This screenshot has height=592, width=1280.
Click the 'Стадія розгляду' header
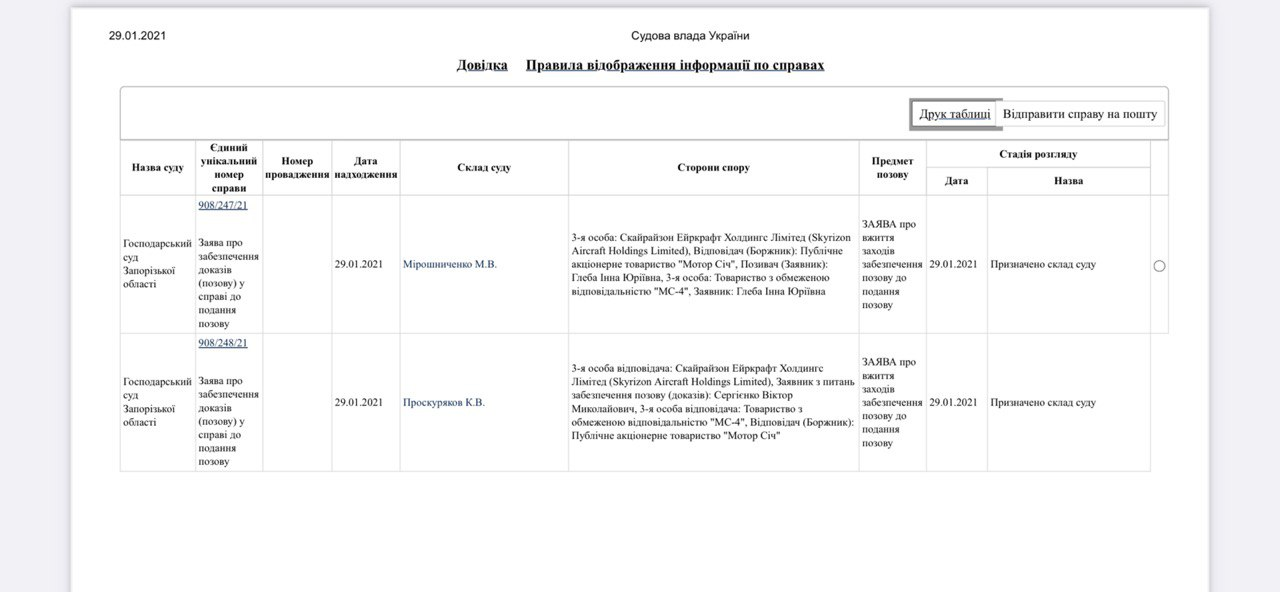pos(1040,153)
